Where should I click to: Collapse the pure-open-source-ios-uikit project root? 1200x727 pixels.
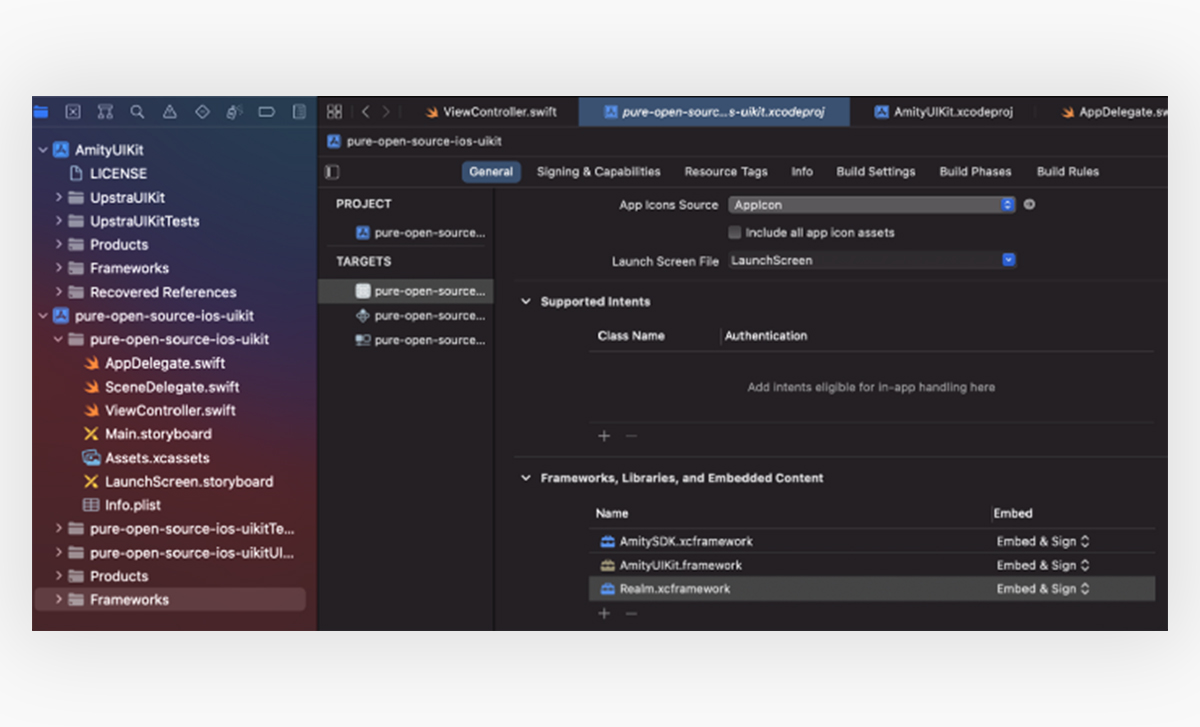43,316
